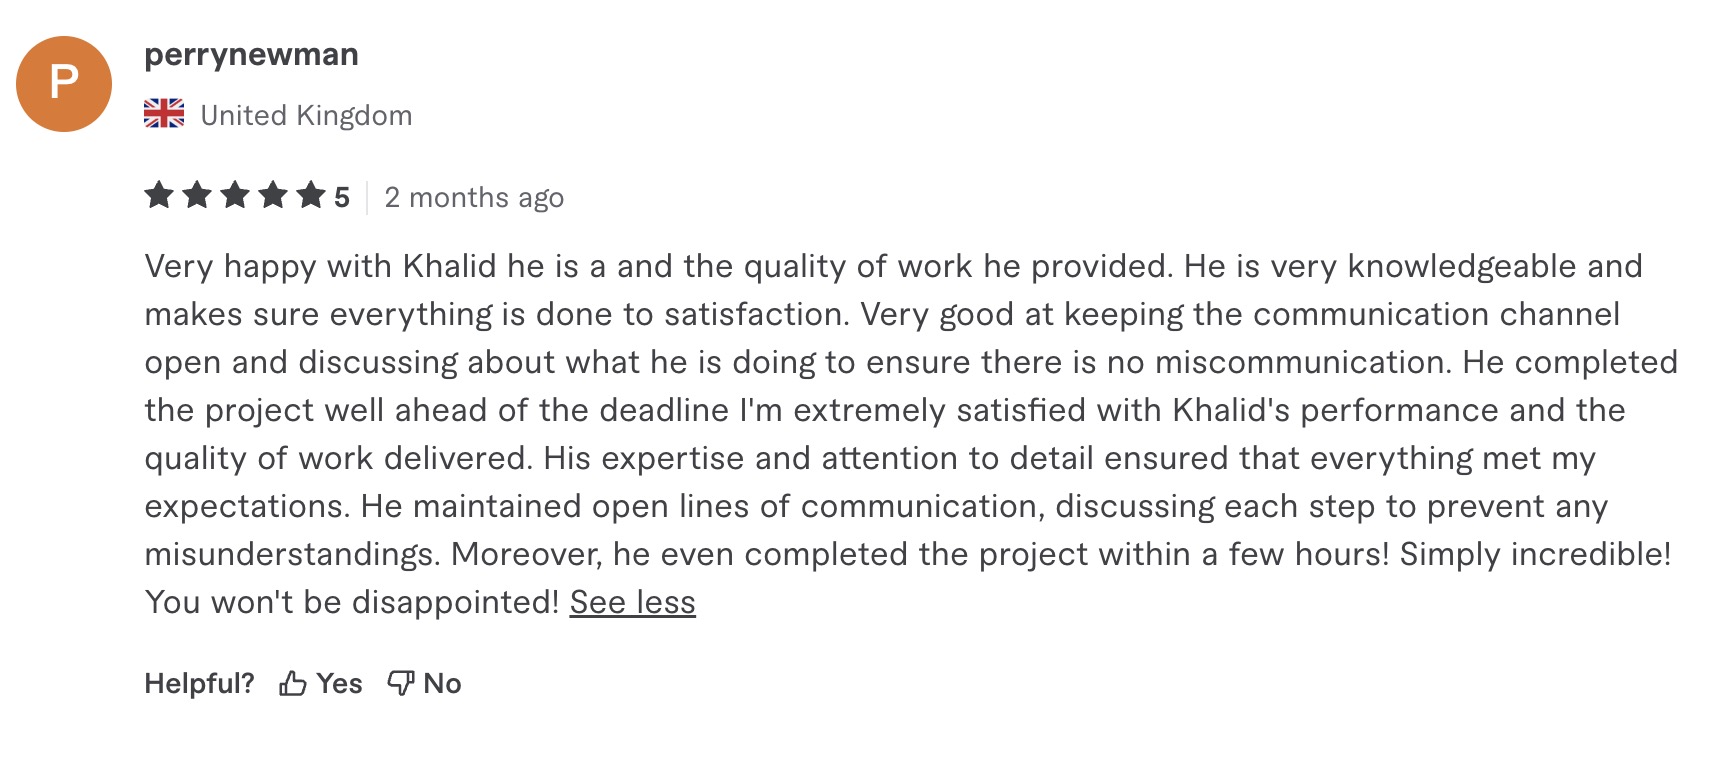Click the fourth rating star
This screenshot has width=1736, height=766.
coord(273,195)
